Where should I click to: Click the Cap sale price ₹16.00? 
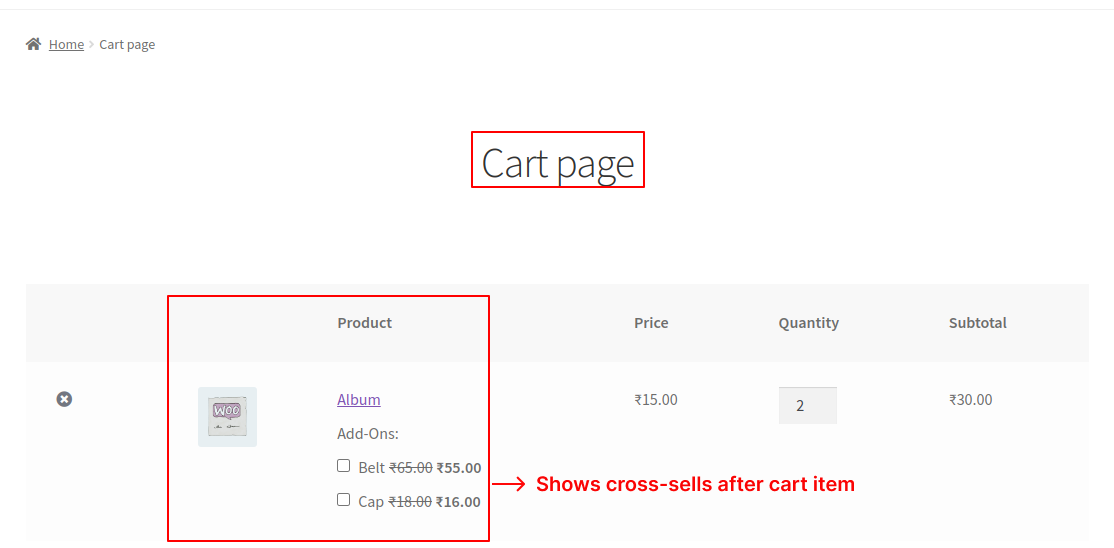(458, 502)
